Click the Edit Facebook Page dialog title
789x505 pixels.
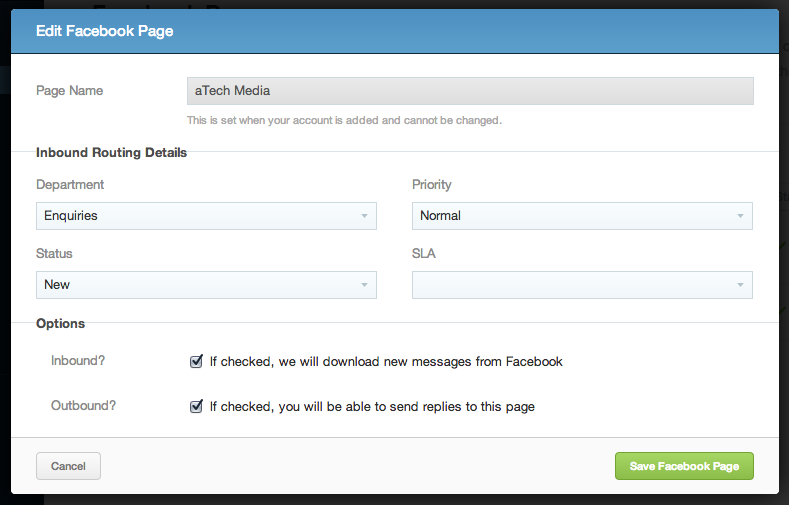point(105,31)
